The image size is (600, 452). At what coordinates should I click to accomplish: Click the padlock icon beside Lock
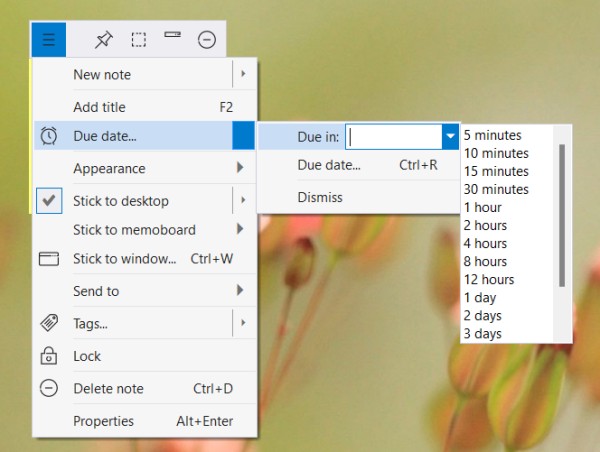(x=49, y=356)
